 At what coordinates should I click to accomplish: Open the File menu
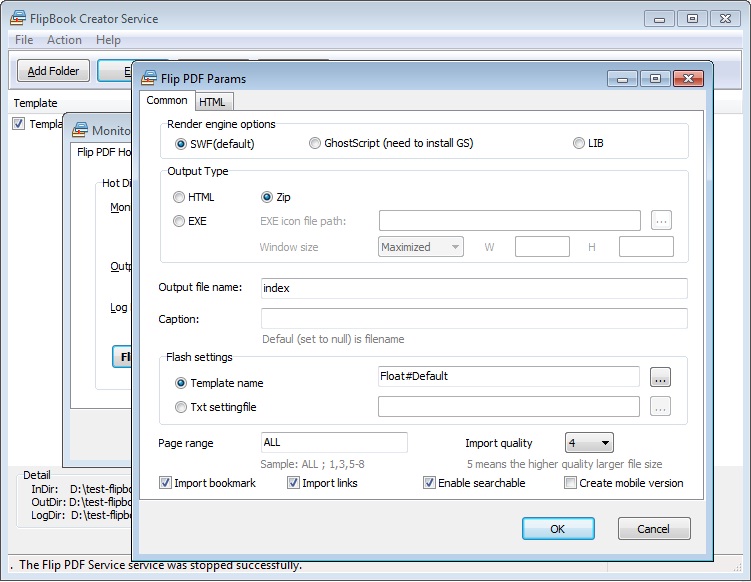click(24, 40)
